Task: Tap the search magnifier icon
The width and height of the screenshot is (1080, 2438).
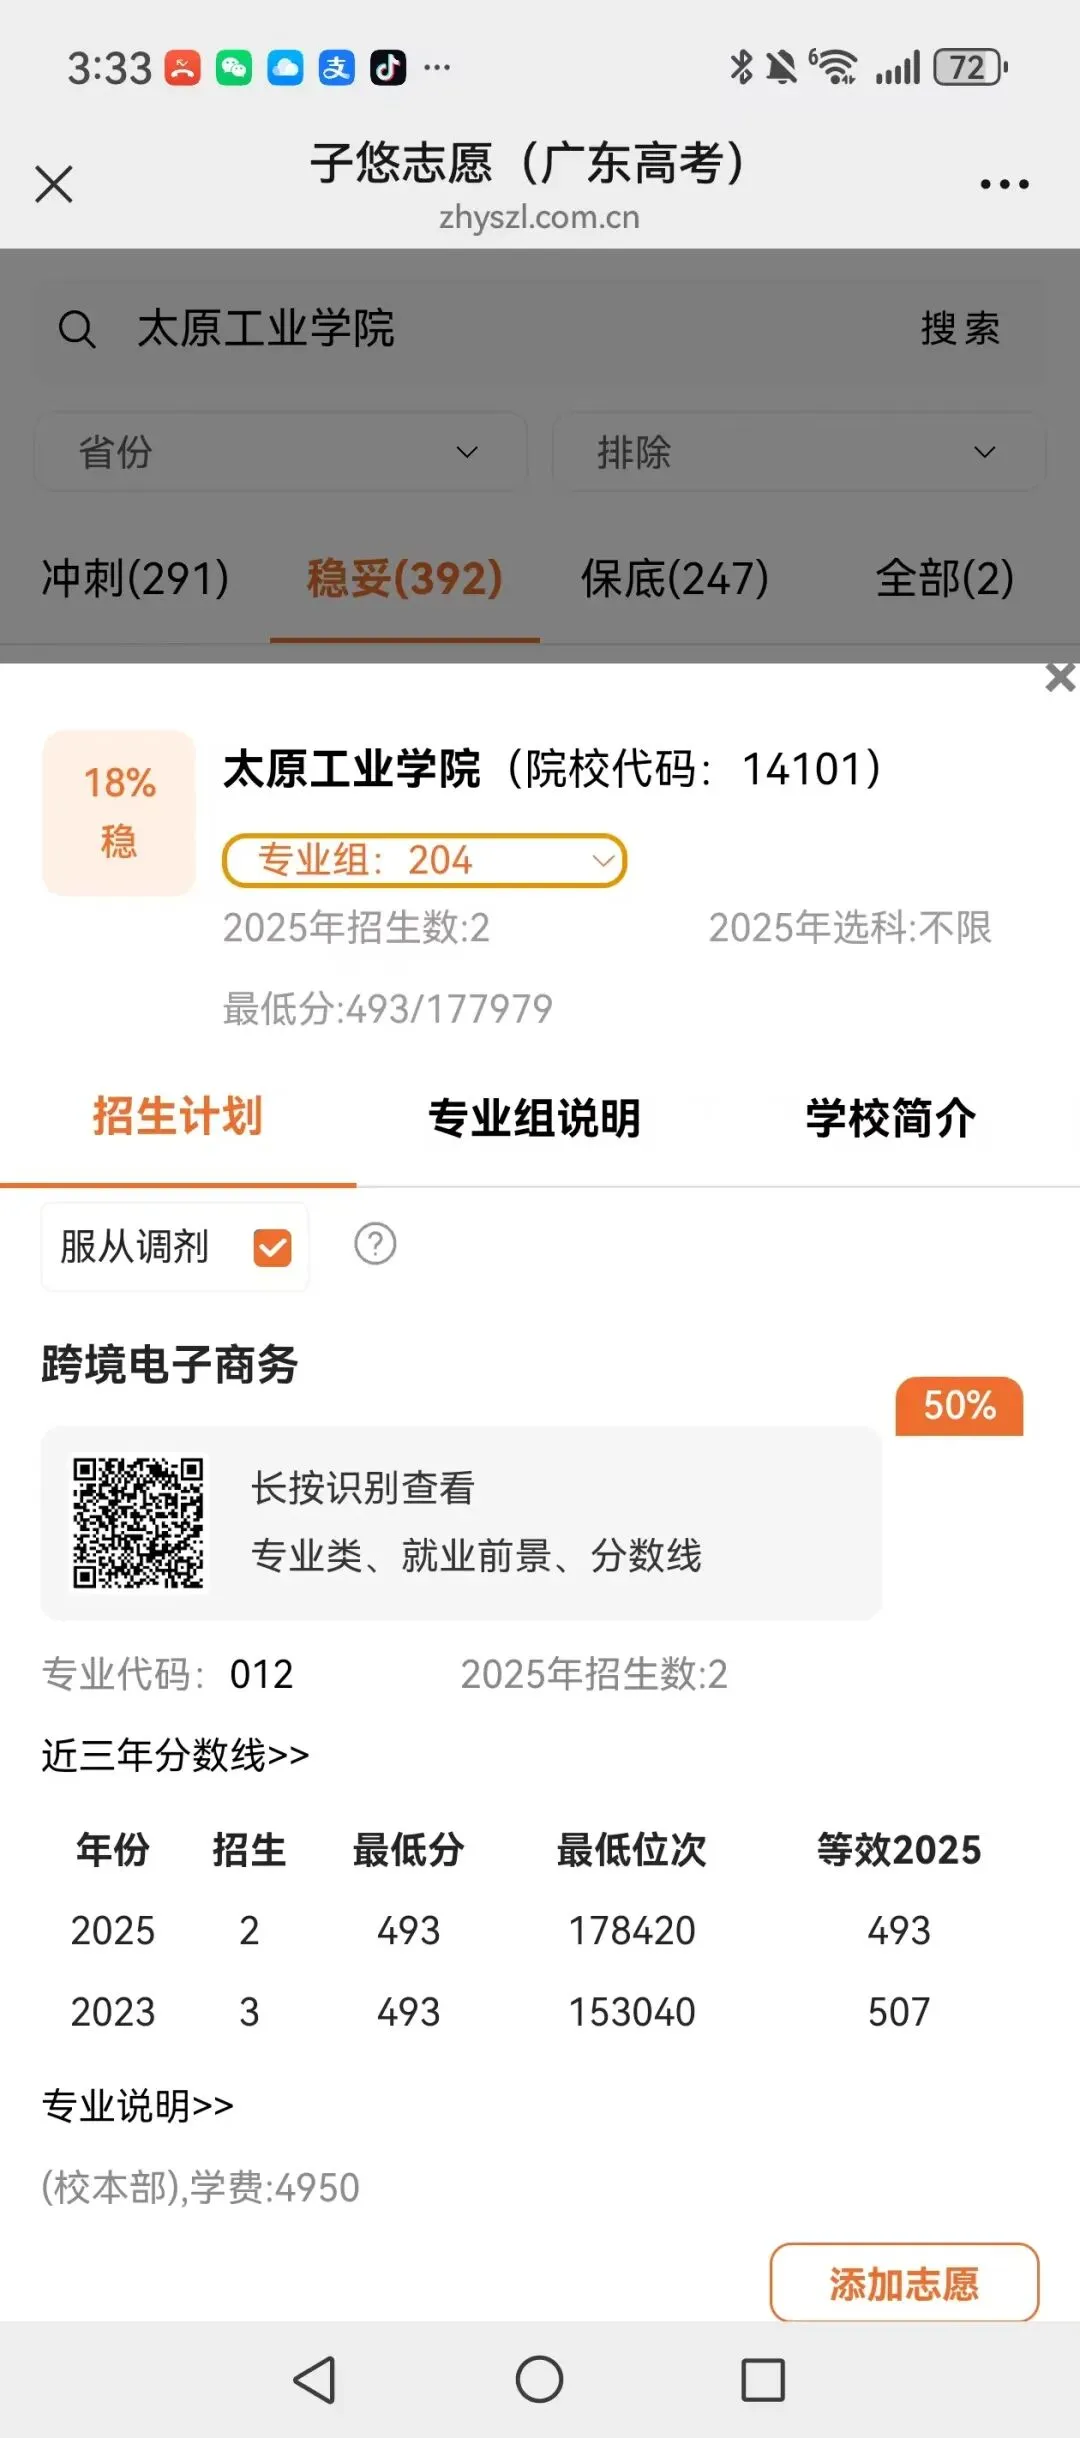Action: pos(77,329)
